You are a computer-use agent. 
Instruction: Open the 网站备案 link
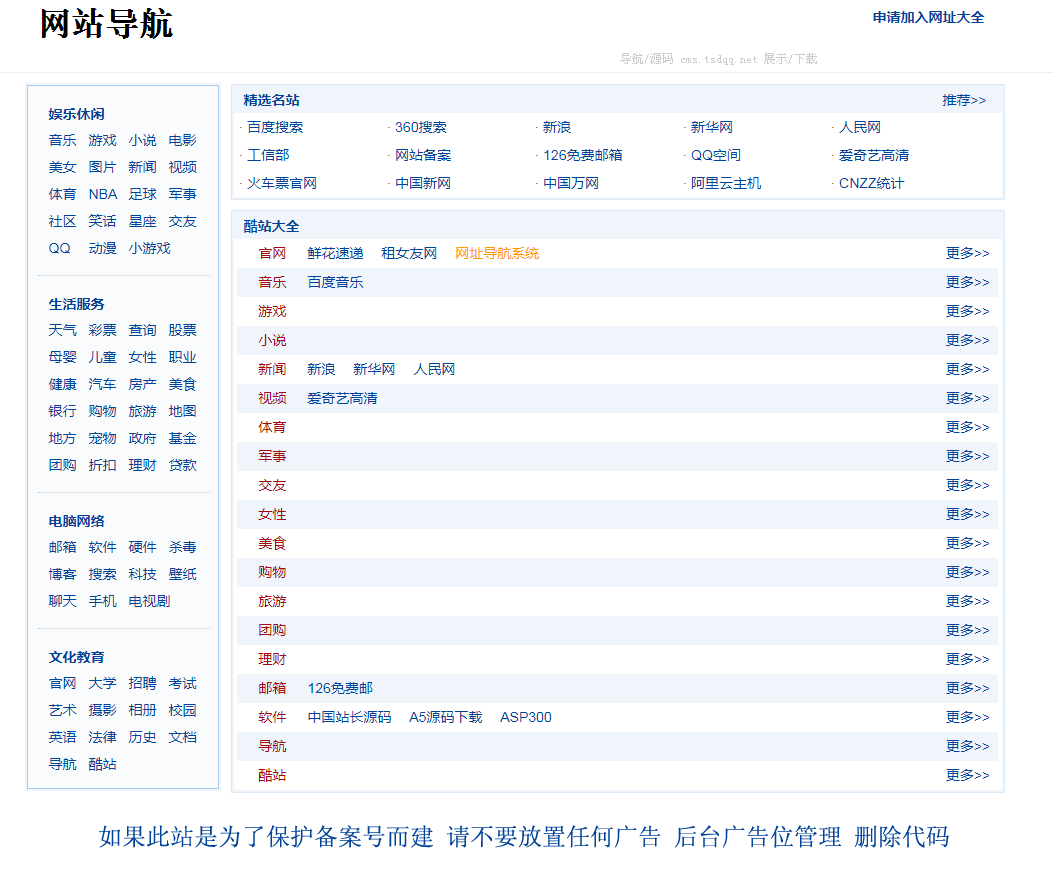[422, 155]
